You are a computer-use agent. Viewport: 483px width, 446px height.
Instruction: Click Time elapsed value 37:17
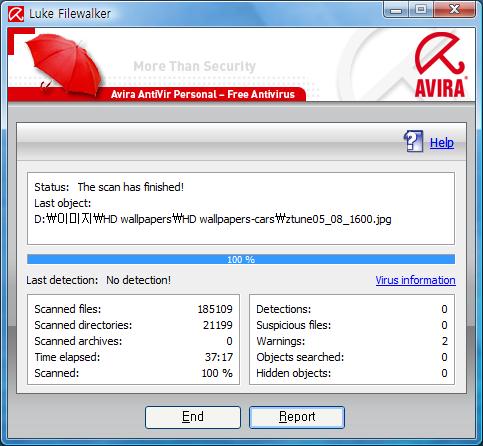pyautogui.click(x=219, y=357)
